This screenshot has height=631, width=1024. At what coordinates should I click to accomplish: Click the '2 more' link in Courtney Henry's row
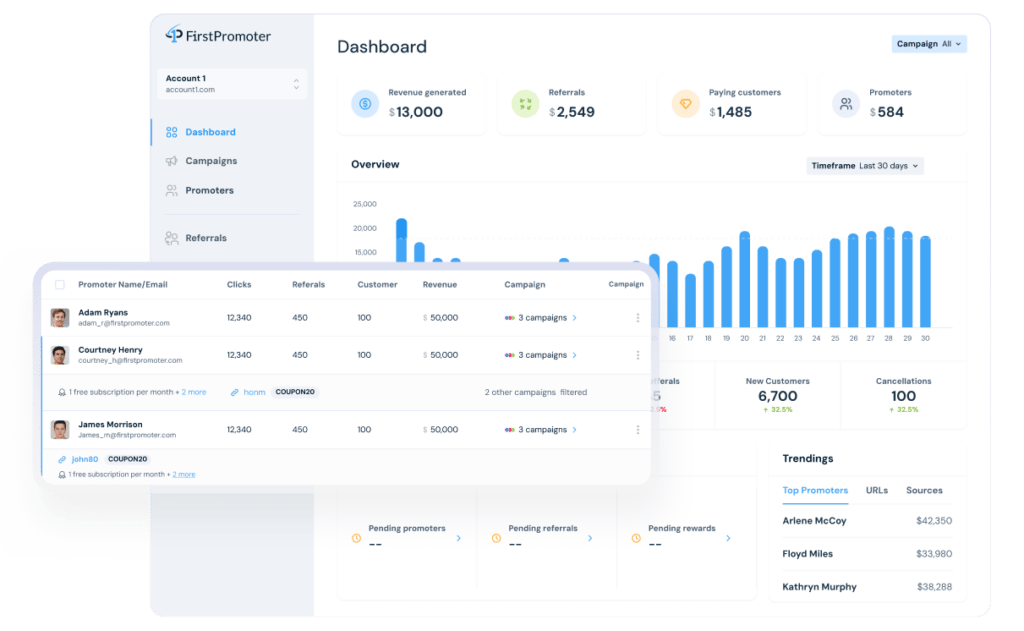pos(194,393)
